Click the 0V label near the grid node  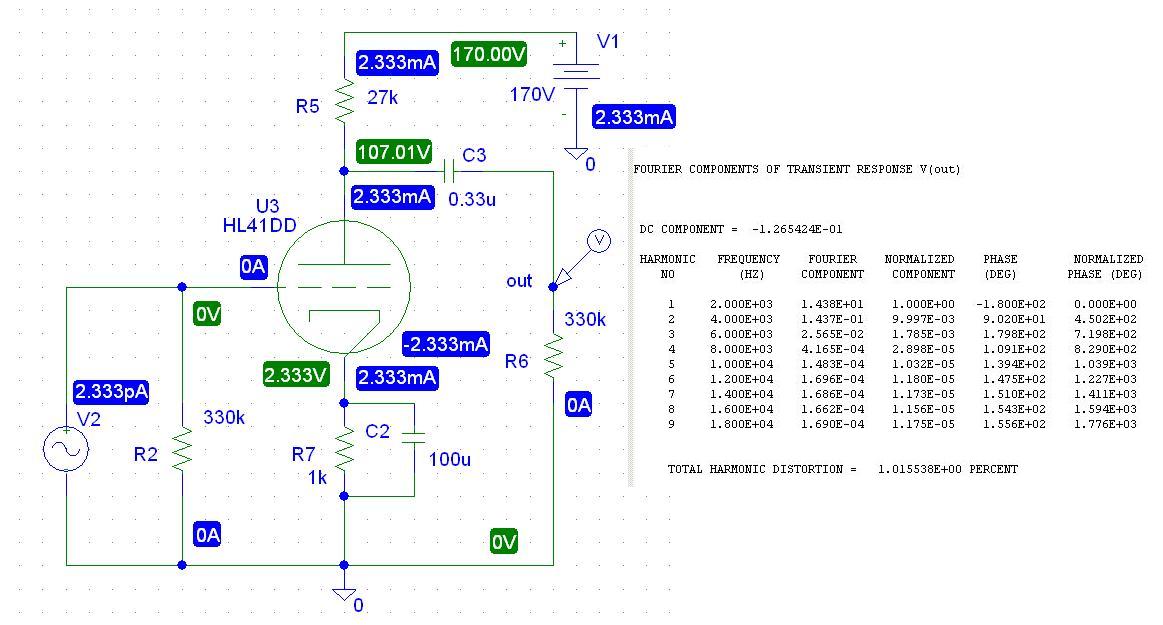pyautogui.click(x=208, y=314)
